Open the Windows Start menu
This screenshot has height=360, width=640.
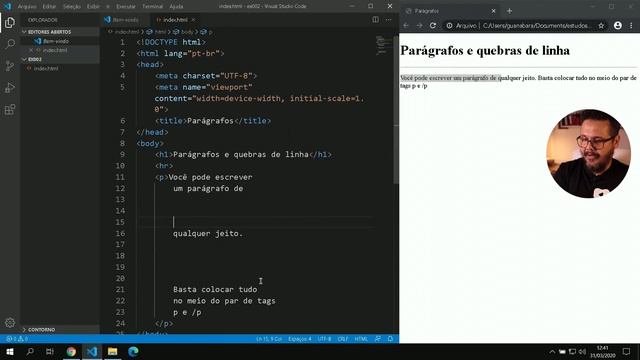(x=9, y=351)
